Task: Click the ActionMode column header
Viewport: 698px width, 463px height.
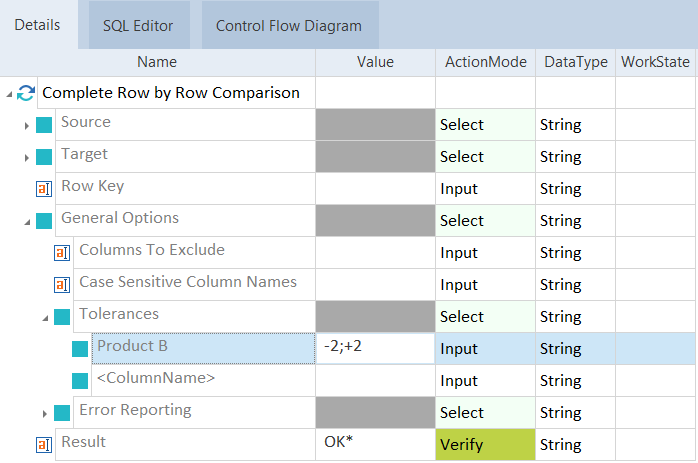Action: (x=486, y=62)
